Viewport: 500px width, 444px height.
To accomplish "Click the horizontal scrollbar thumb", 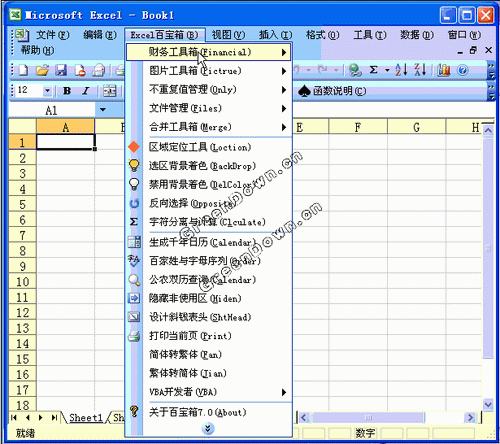I will [x=367, y=417].
